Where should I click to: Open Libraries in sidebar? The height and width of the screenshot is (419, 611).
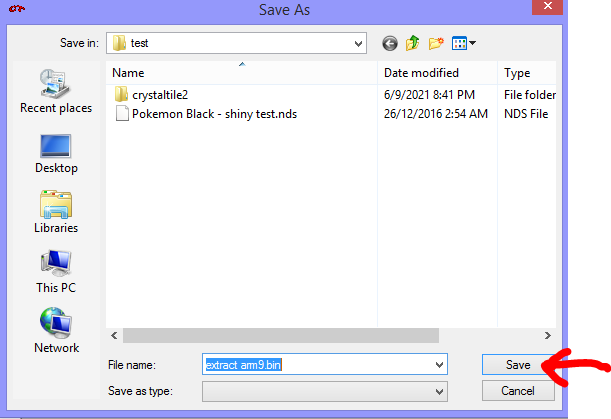pos(56,212)
